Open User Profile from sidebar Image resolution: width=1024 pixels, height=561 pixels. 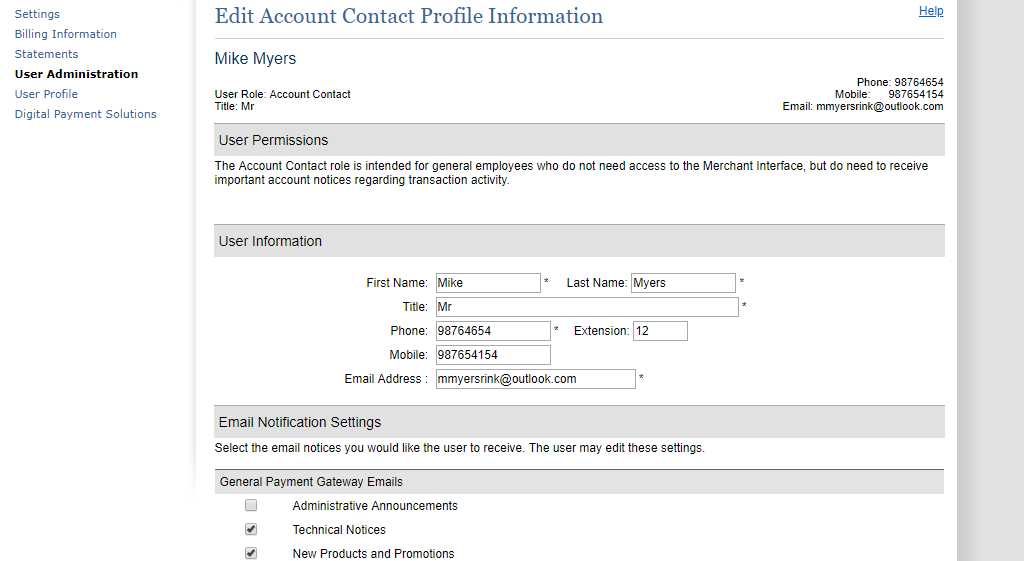pyautogui.click(x=46, y=94)
